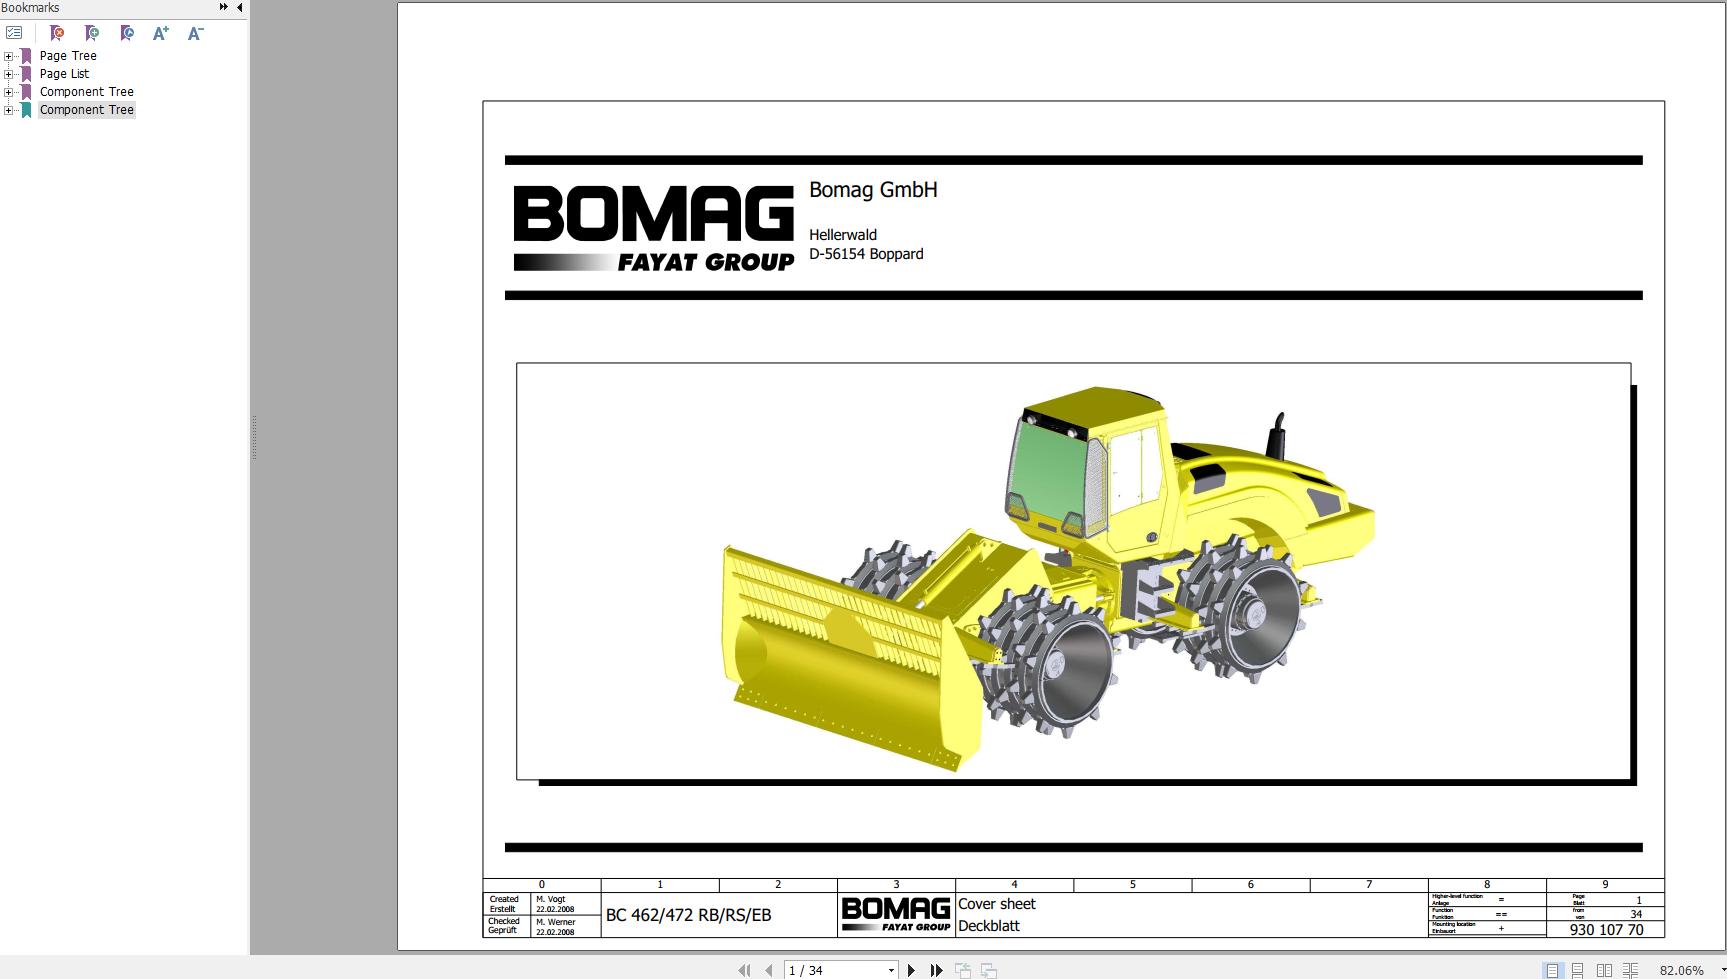Click the large BOMAG Fayat Group logo
The height and width of the screenshot is (979, 1727).
pos(654,228)
